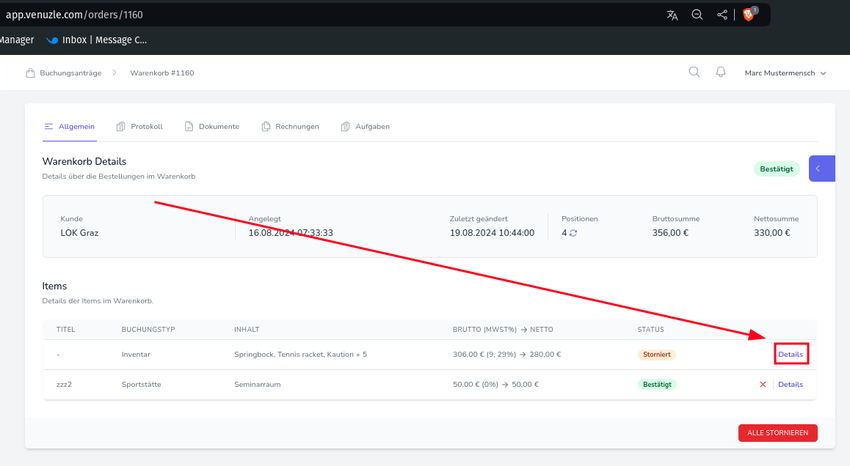Open the Manager bookmark
Screen dimensions: 850x466
17,40
